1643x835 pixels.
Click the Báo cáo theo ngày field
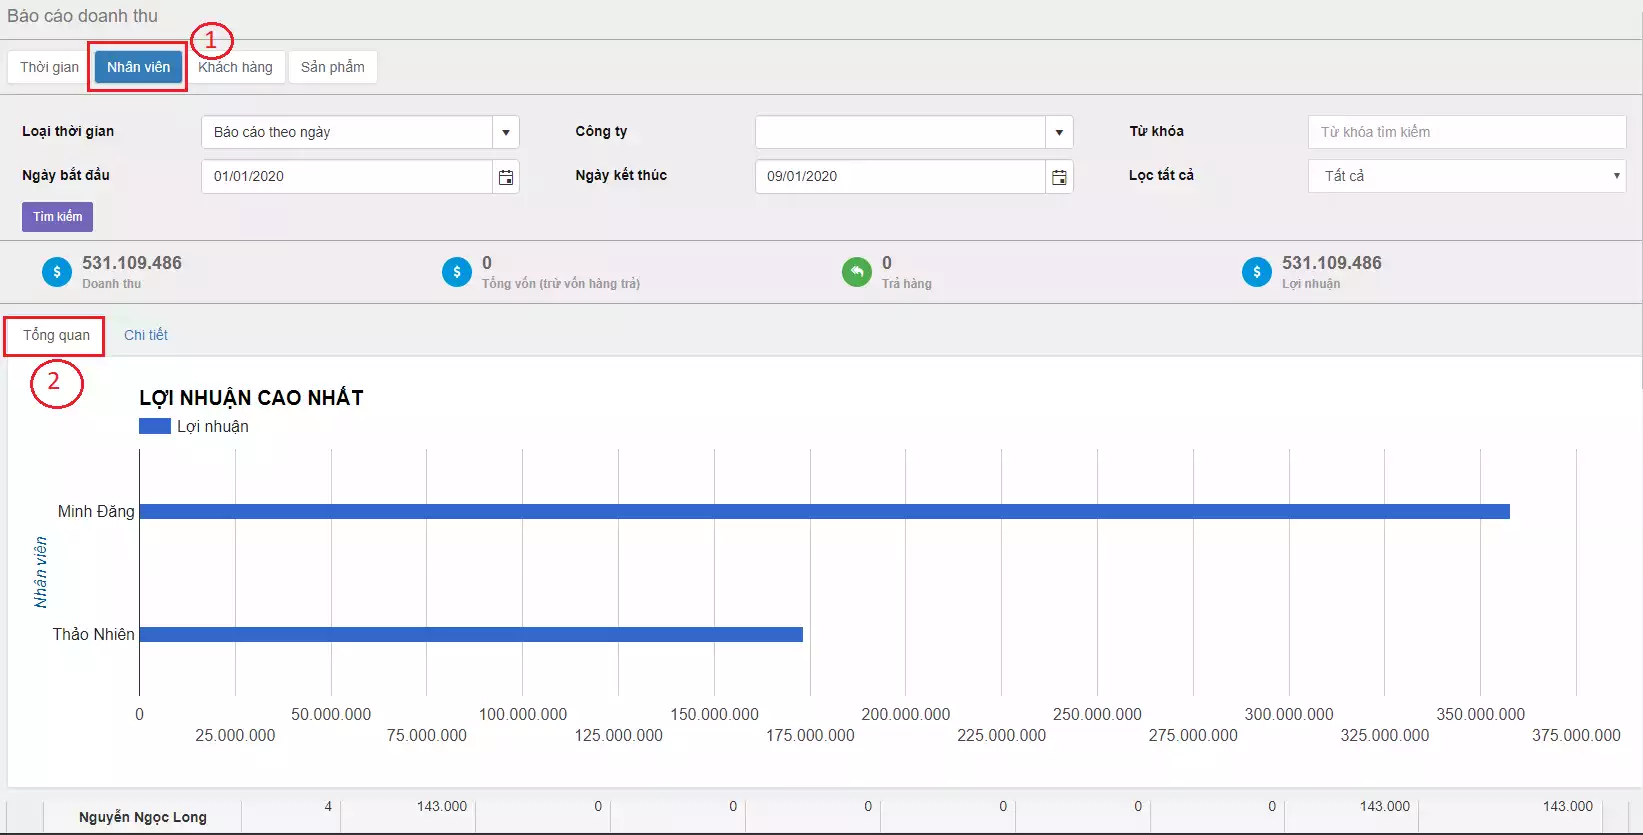[347, 132]
